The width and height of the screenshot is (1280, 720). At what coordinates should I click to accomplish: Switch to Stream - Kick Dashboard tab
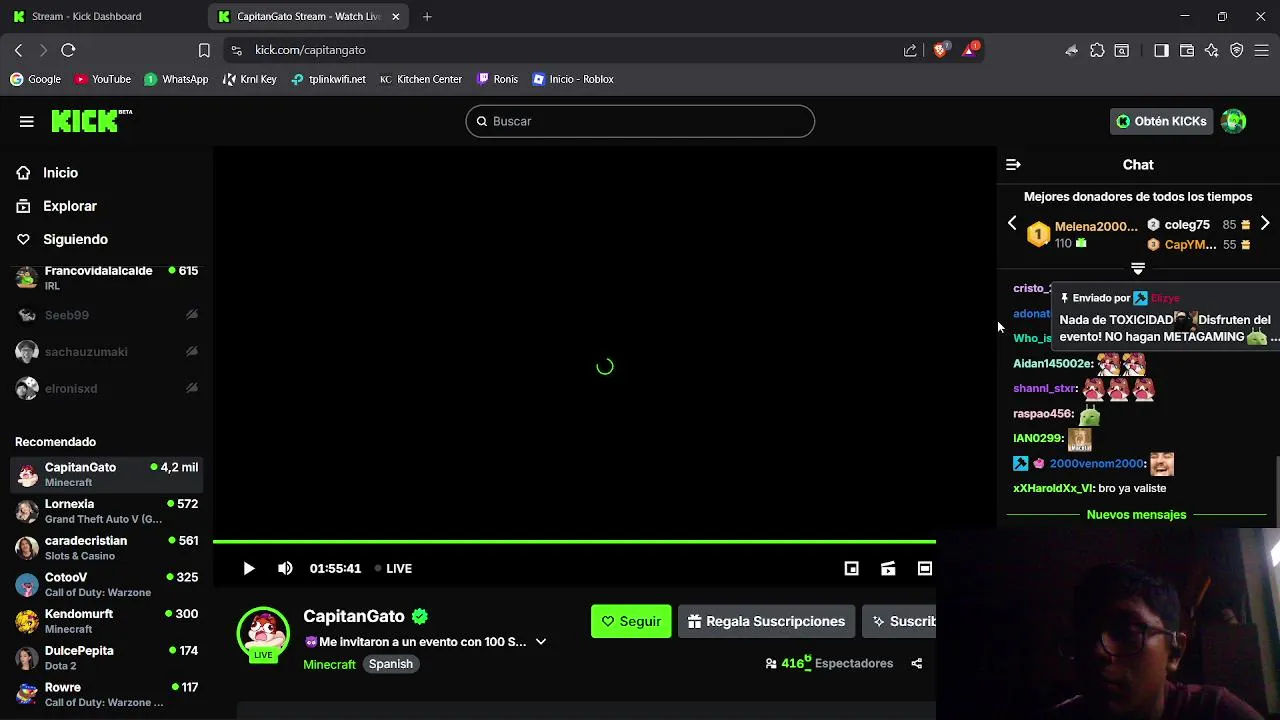click(x=100, y=16)
